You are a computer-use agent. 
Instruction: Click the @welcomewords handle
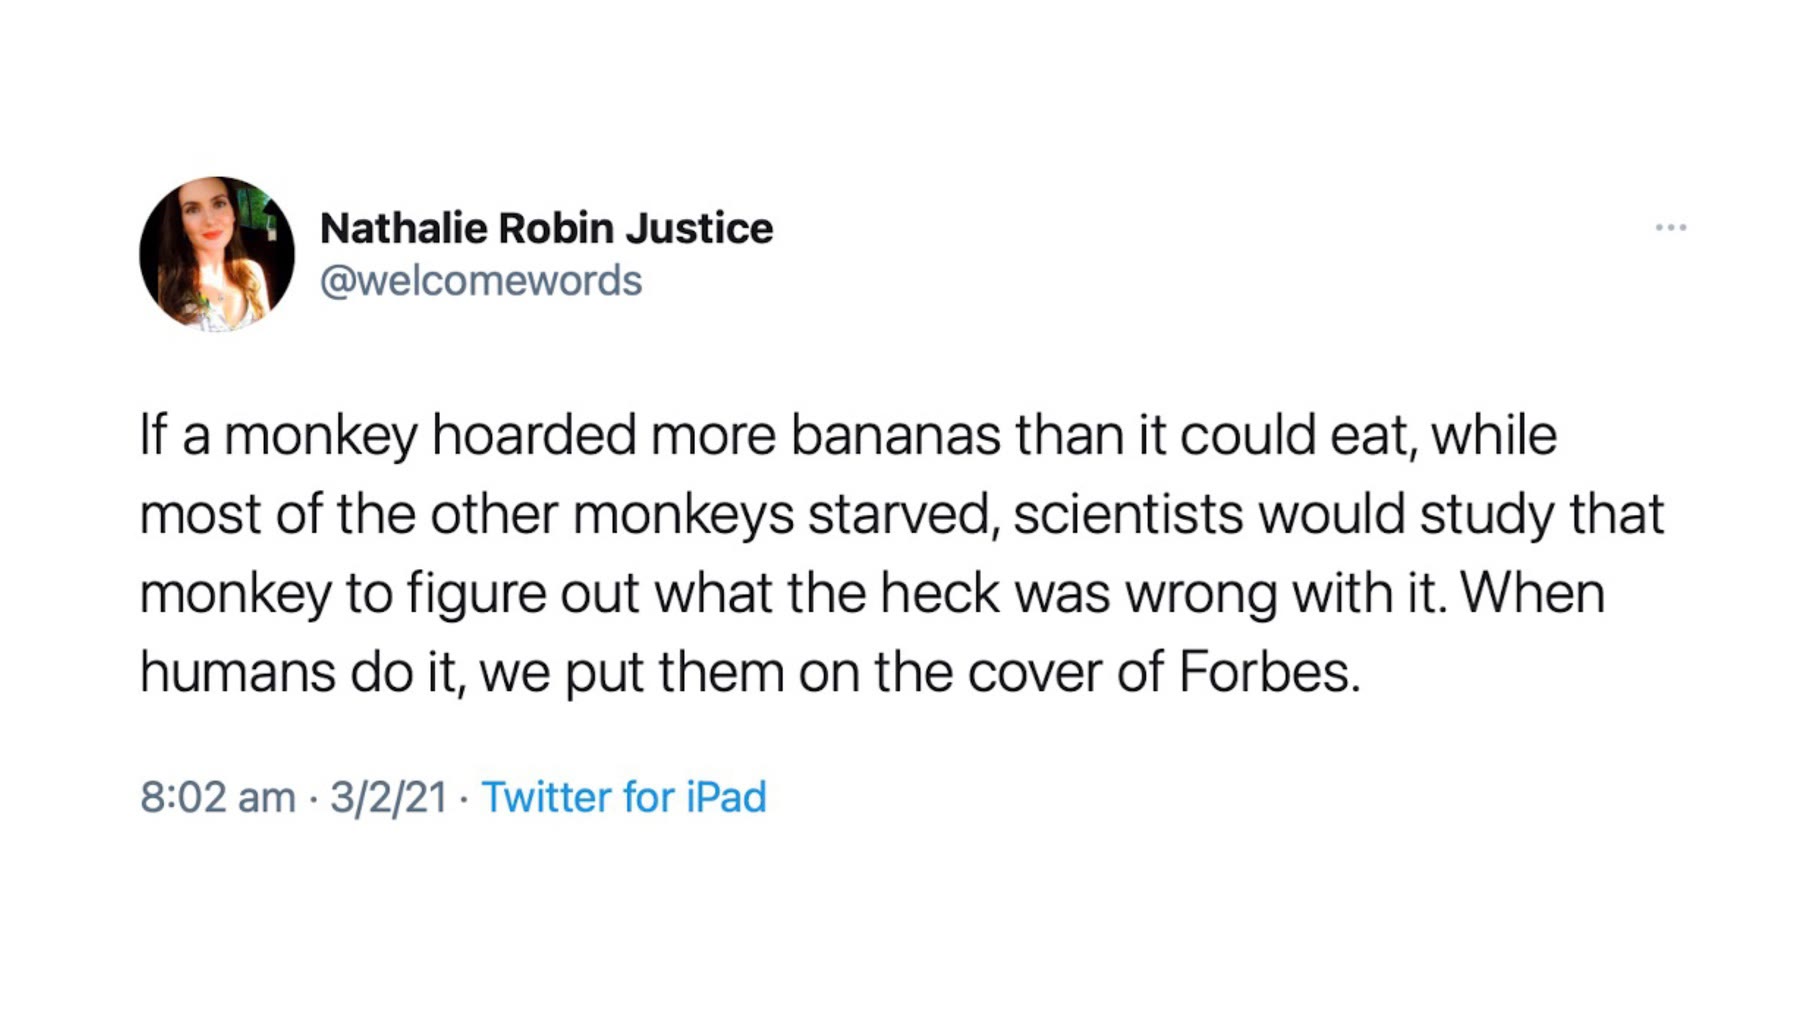[480, 281]
